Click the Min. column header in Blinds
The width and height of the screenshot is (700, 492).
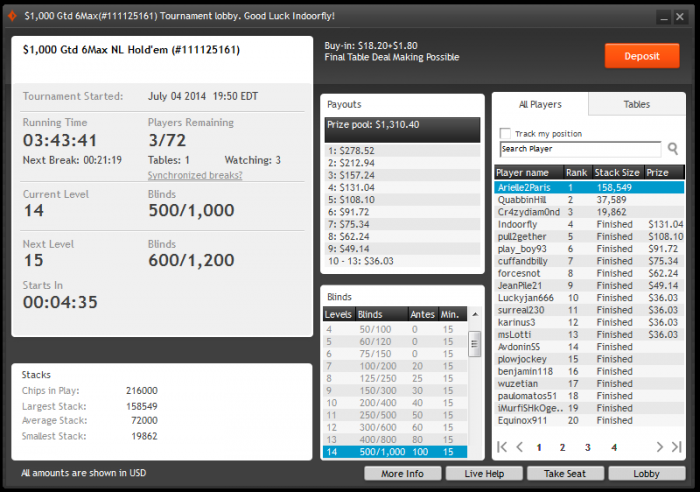[x=452, y=314]
